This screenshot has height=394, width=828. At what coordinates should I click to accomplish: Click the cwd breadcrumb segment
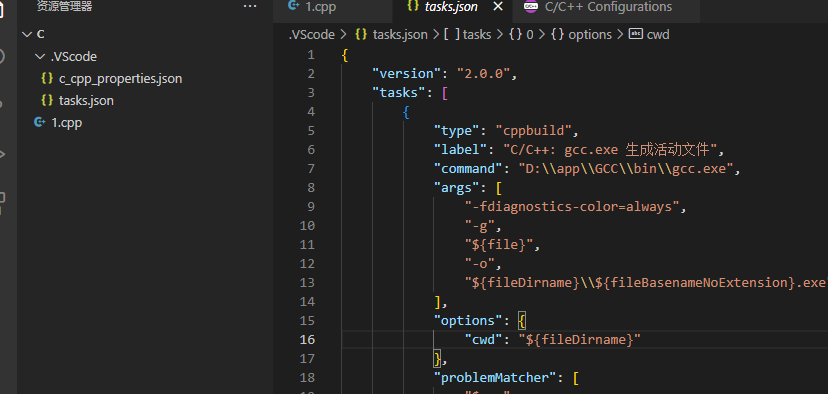(x=658, y=35)
